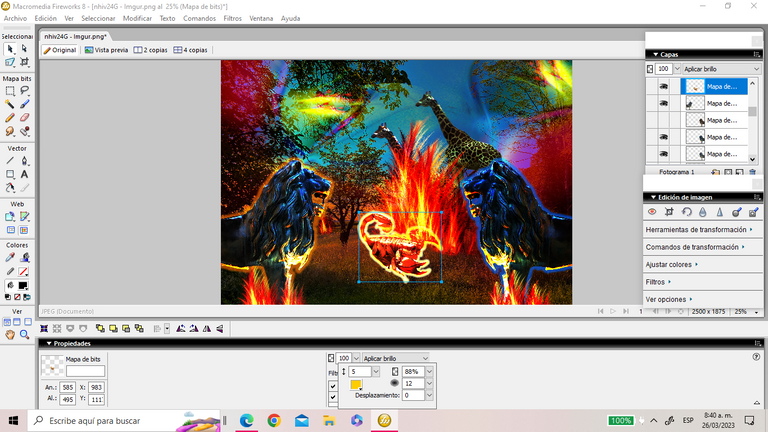Select the Blur tool
768x432 pixels.
10,131
